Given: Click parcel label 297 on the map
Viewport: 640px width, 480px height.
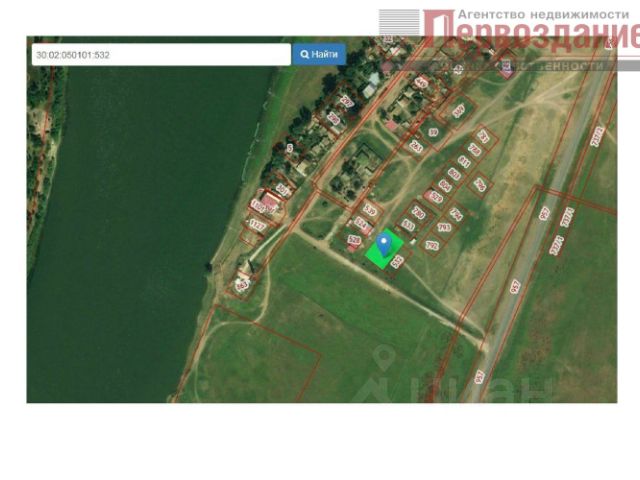Looking at the screenshot, I should 347,101.
